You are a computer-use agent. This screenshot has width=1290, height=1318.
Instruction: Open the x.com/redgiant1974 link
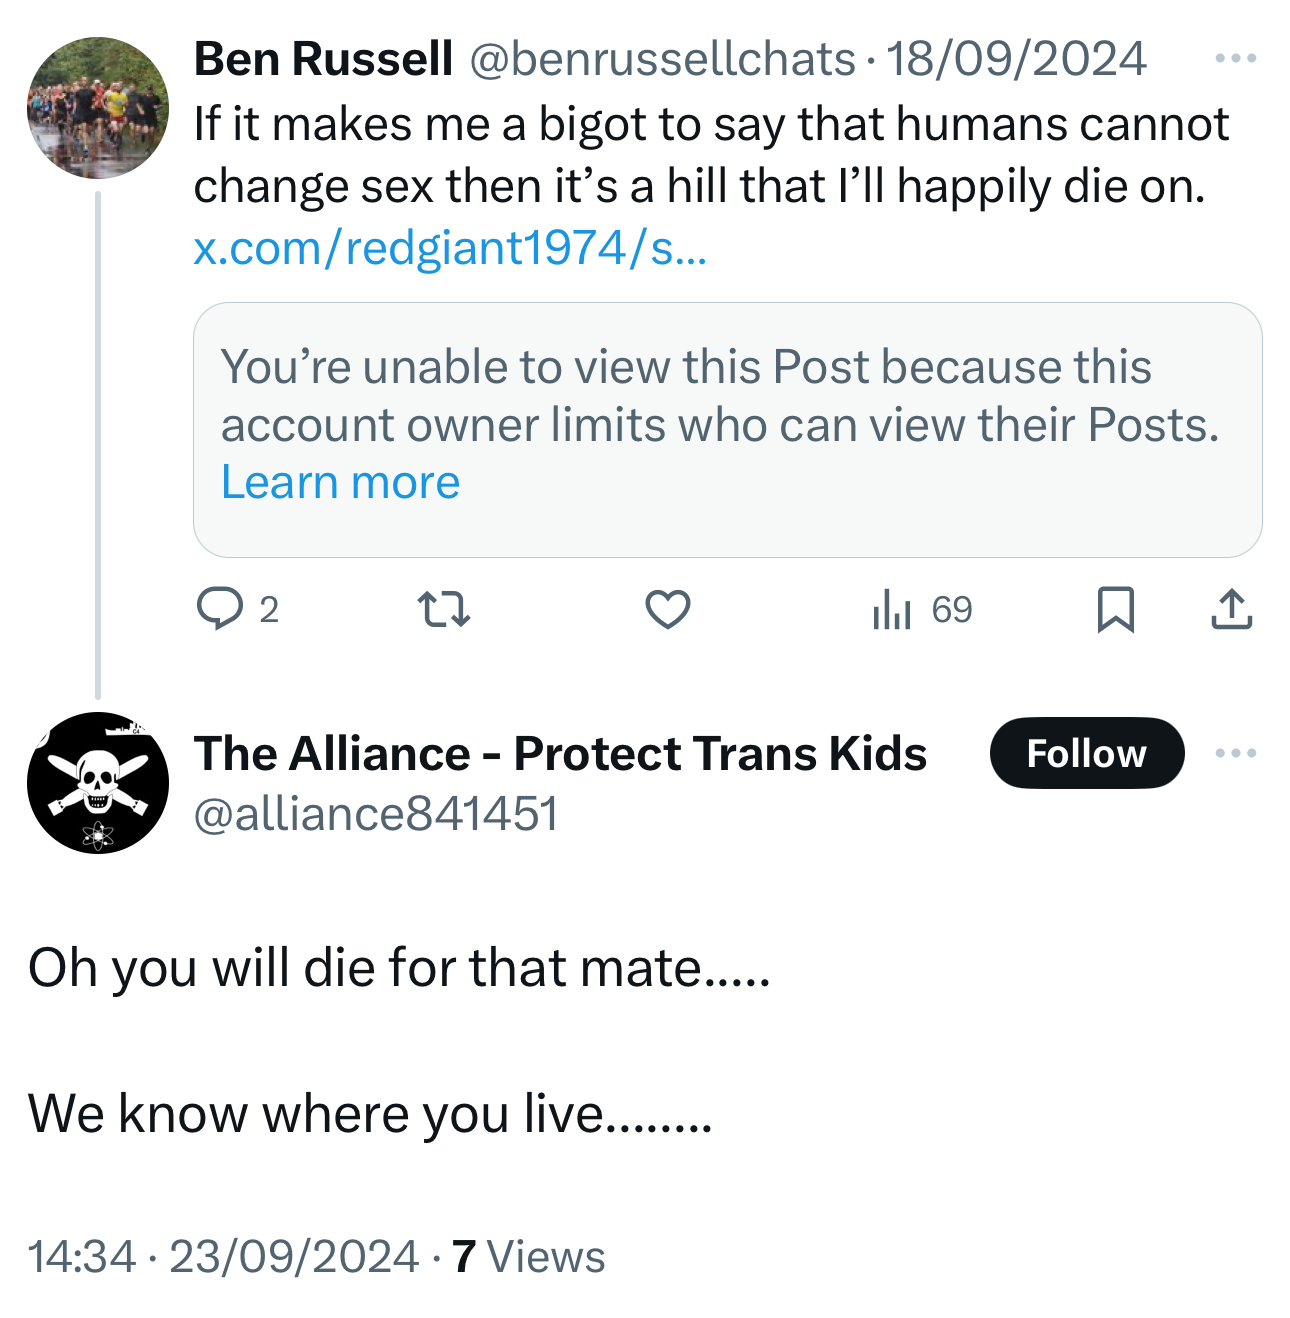tap(450, 247)
